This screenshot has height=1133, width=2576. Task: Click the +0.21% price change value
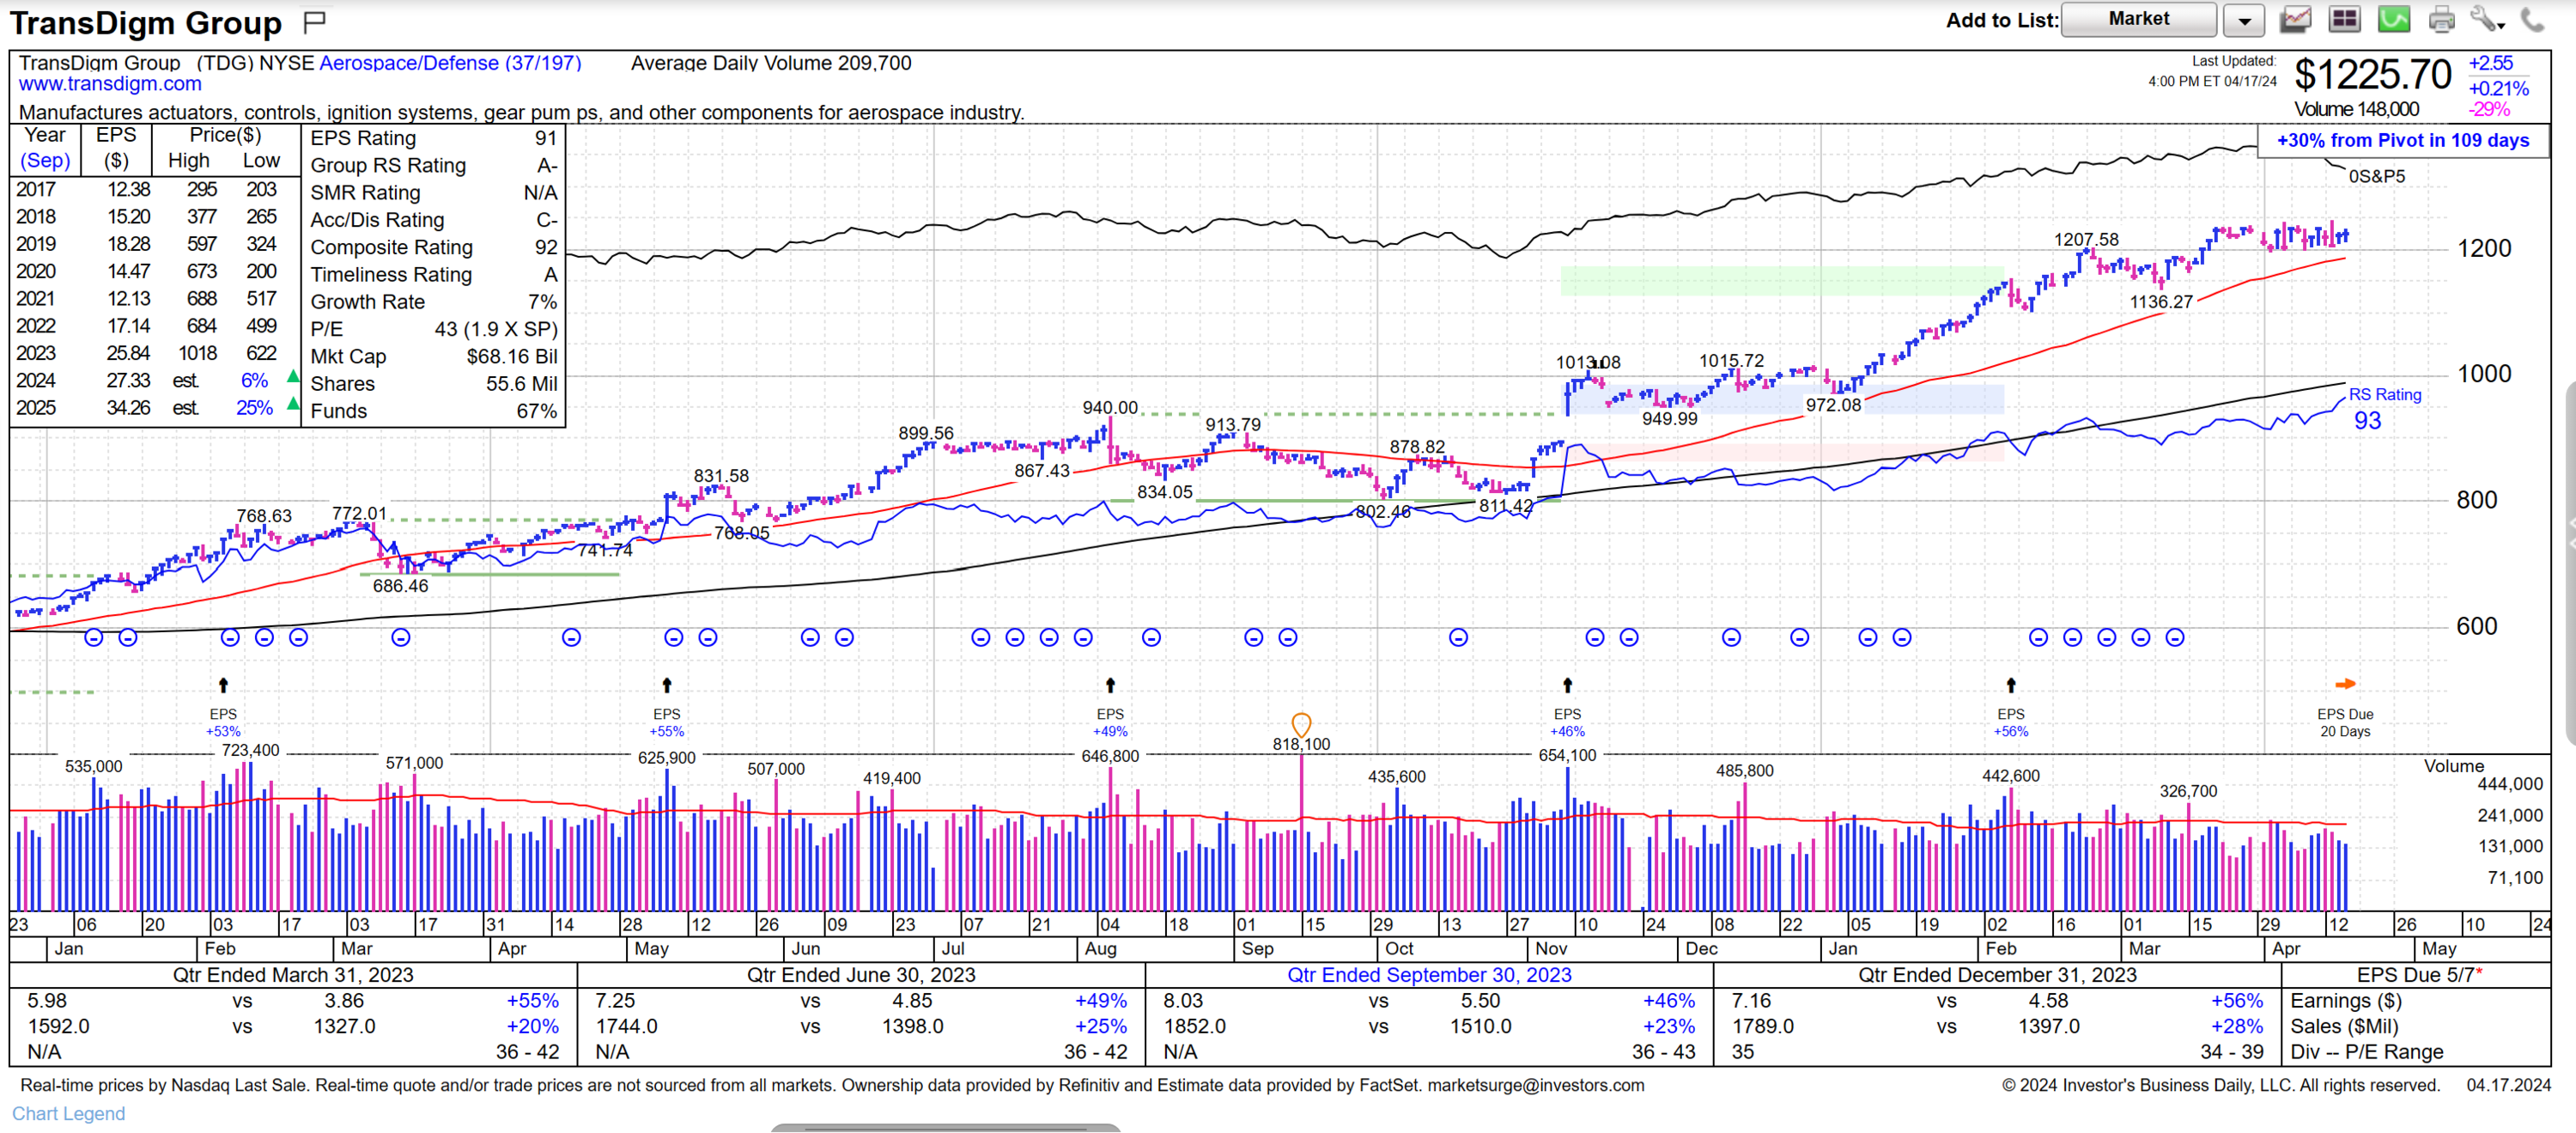pos(2498,89)
